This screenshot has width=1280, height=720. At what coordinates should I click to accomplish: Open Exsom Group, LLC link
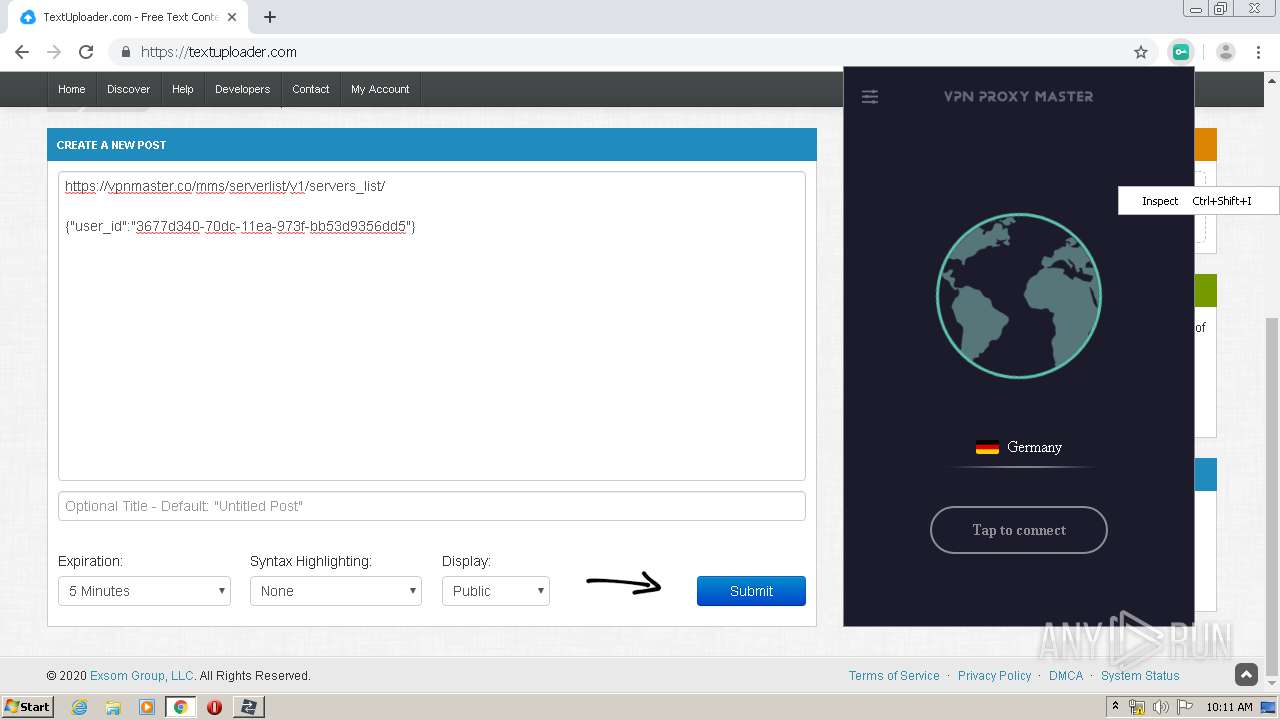[142, 676]
